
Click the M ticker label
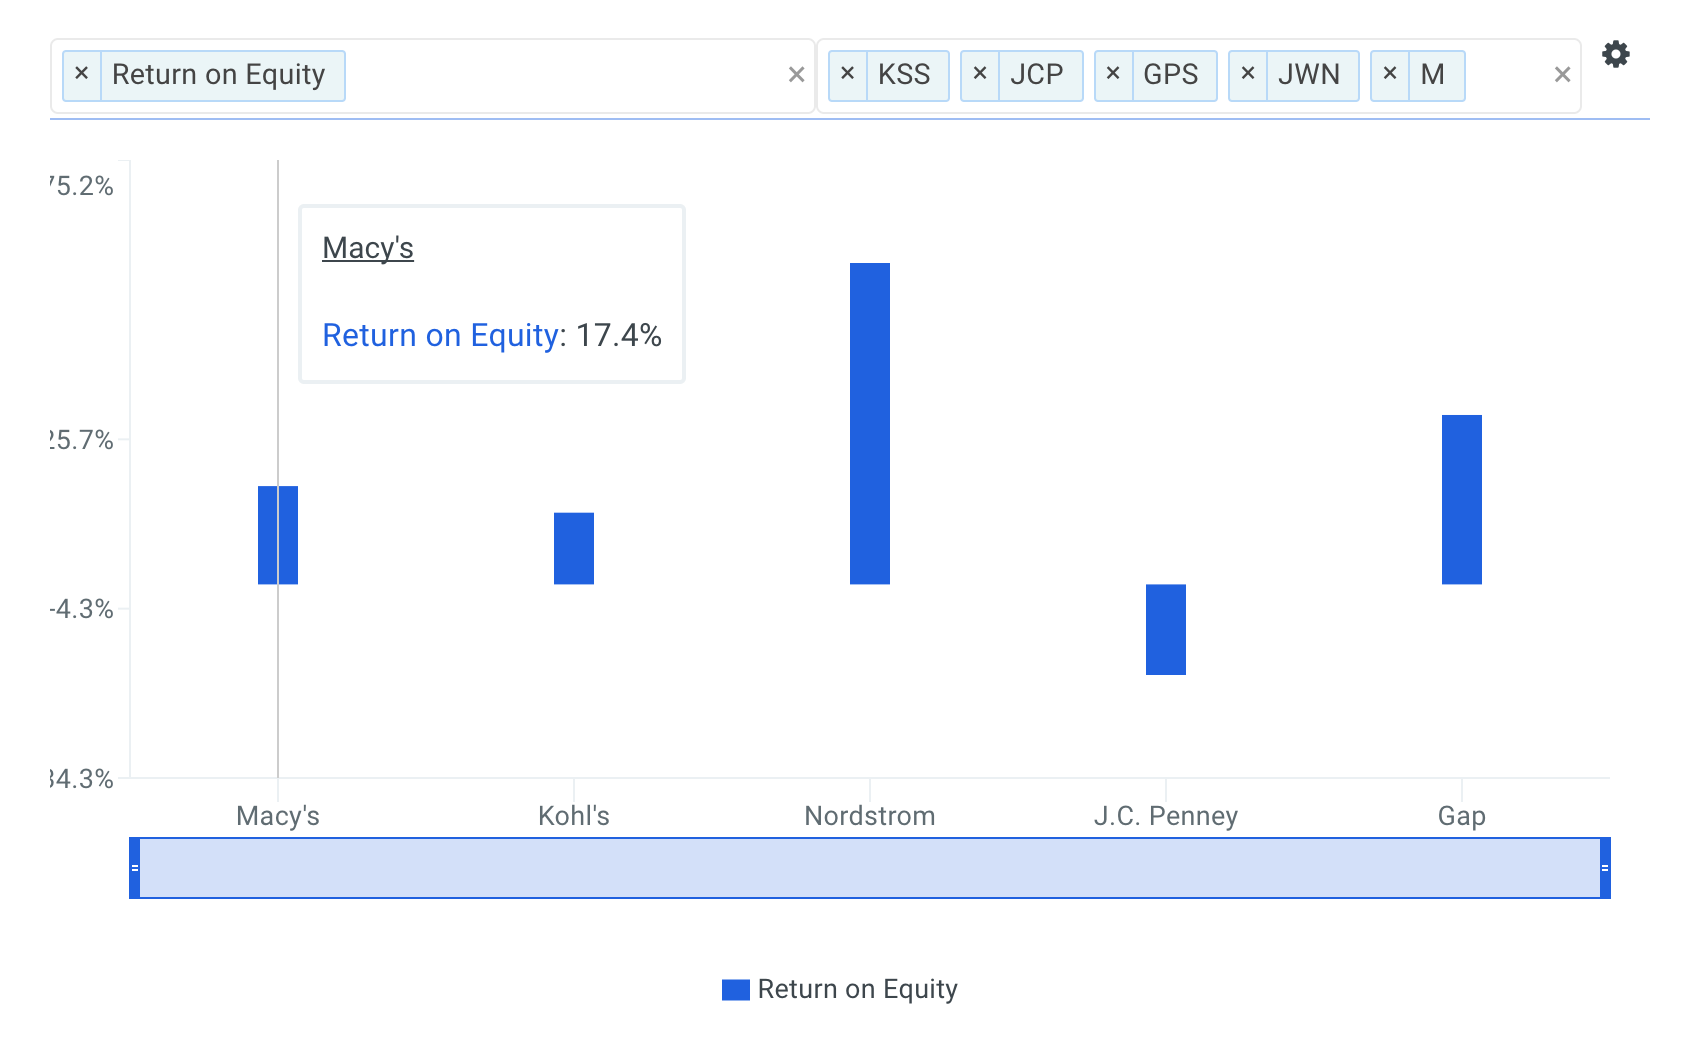tap(1433, 75)
